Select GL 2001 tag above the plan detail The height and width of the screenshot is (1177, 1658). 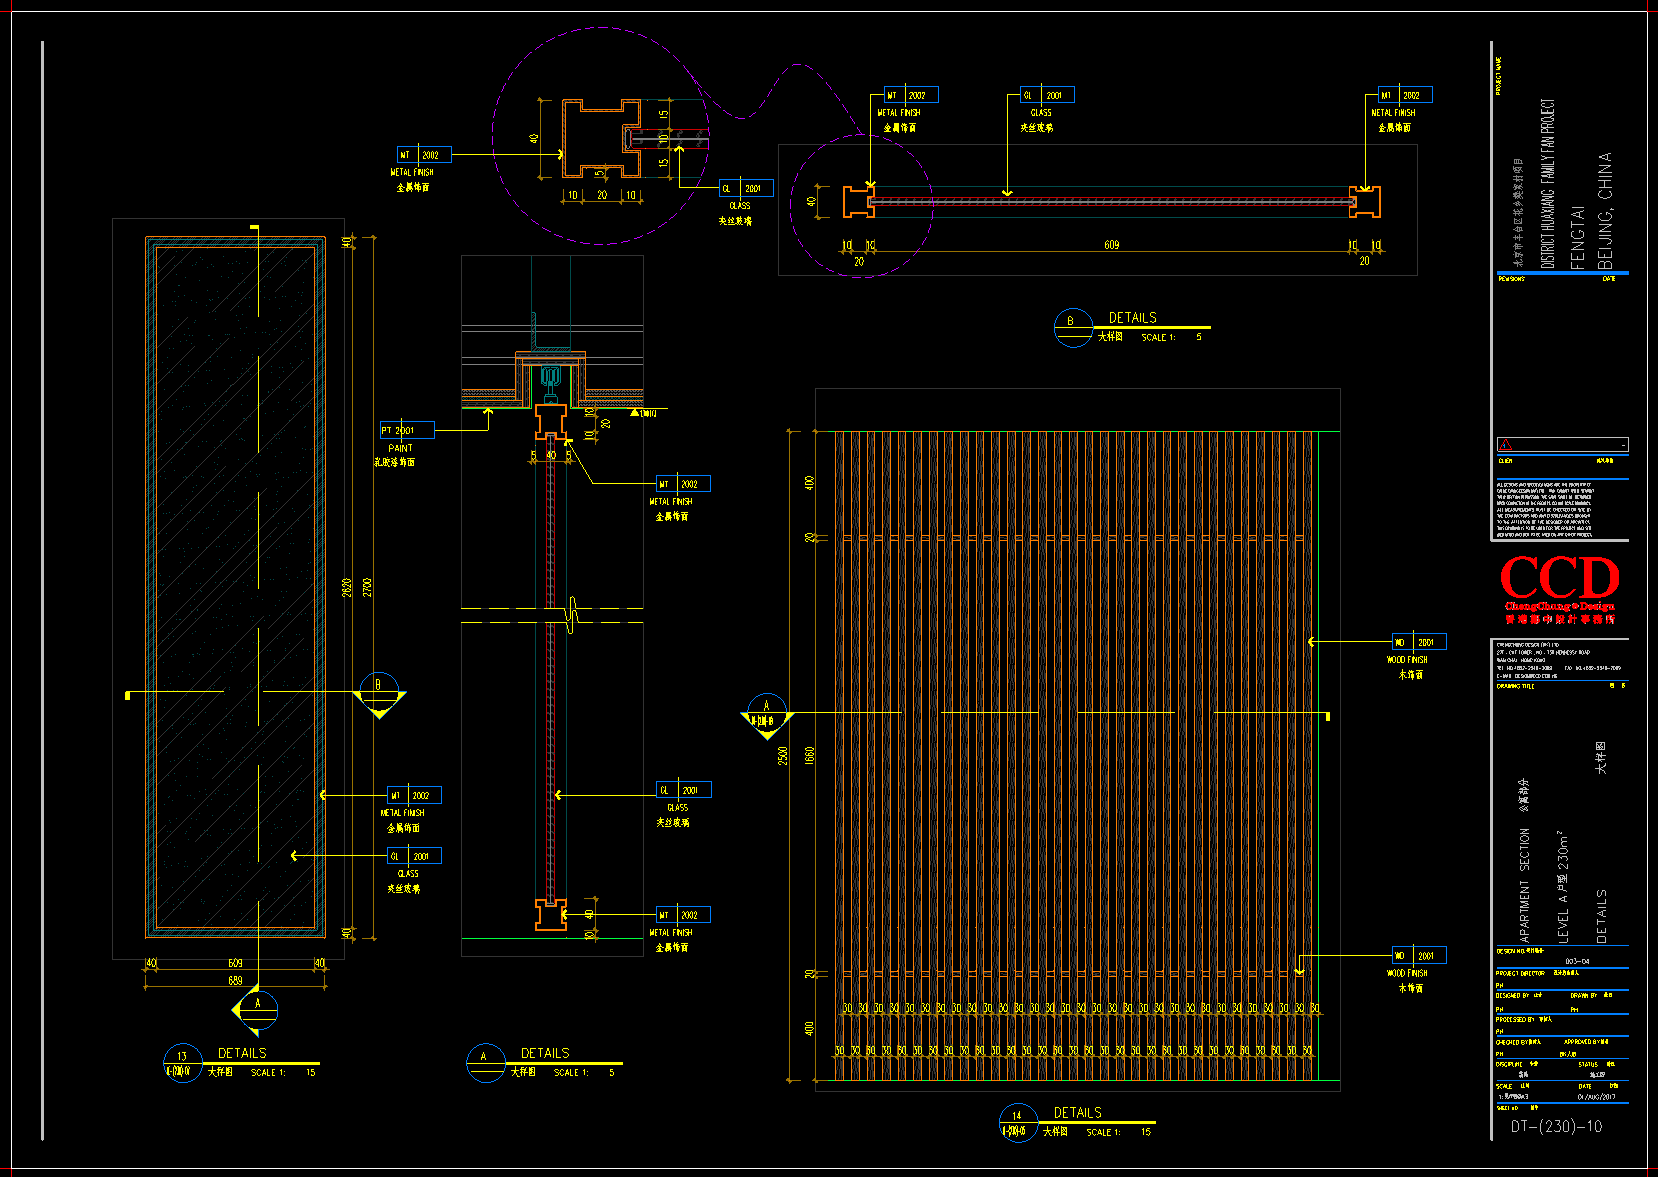(x=1046, y=96)
